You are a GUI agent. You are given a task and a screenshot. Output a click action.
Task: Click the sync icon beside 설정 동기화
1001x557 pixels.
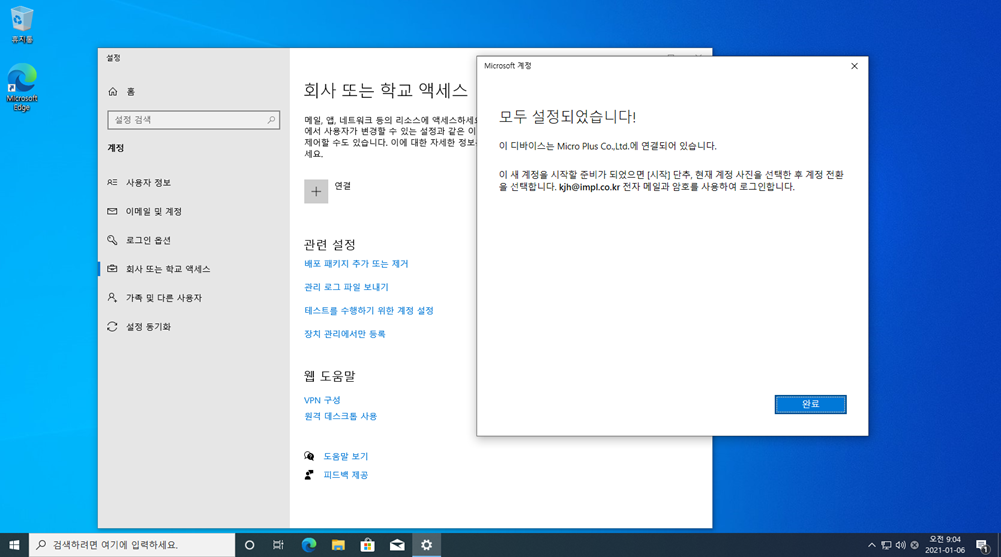(112, 327)
